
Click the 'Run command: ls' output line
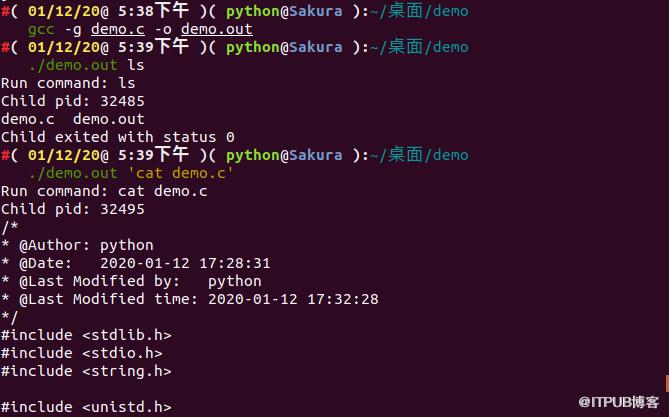point(68,83)
